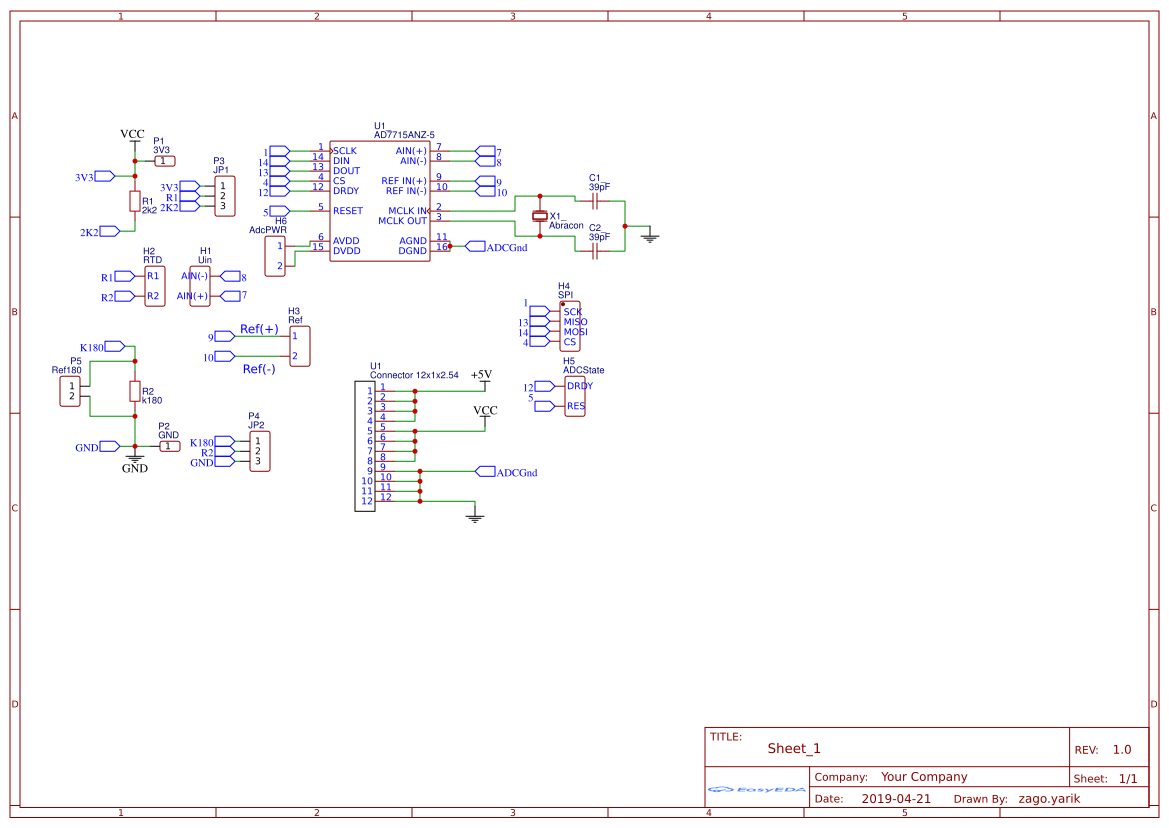This screenshot has height=828, width=1169.
Task: Select the Connector 12x1x2.54 component
Action: click(365, 446)
